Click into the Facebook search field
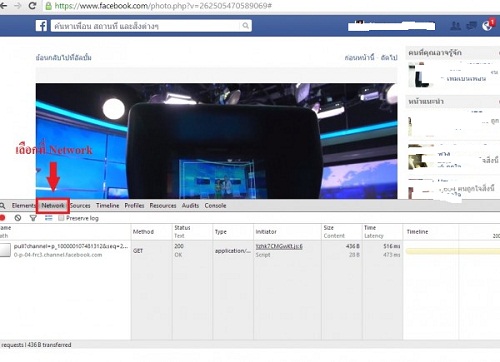500x362 pixels. (x=146, y=26)
